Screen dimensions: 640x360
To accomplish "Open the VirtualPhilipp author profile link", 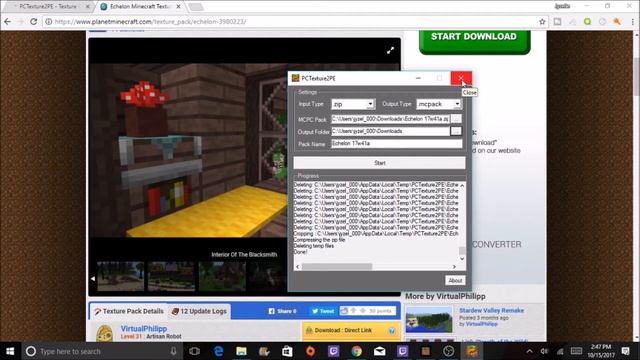I will pos(144,328).
